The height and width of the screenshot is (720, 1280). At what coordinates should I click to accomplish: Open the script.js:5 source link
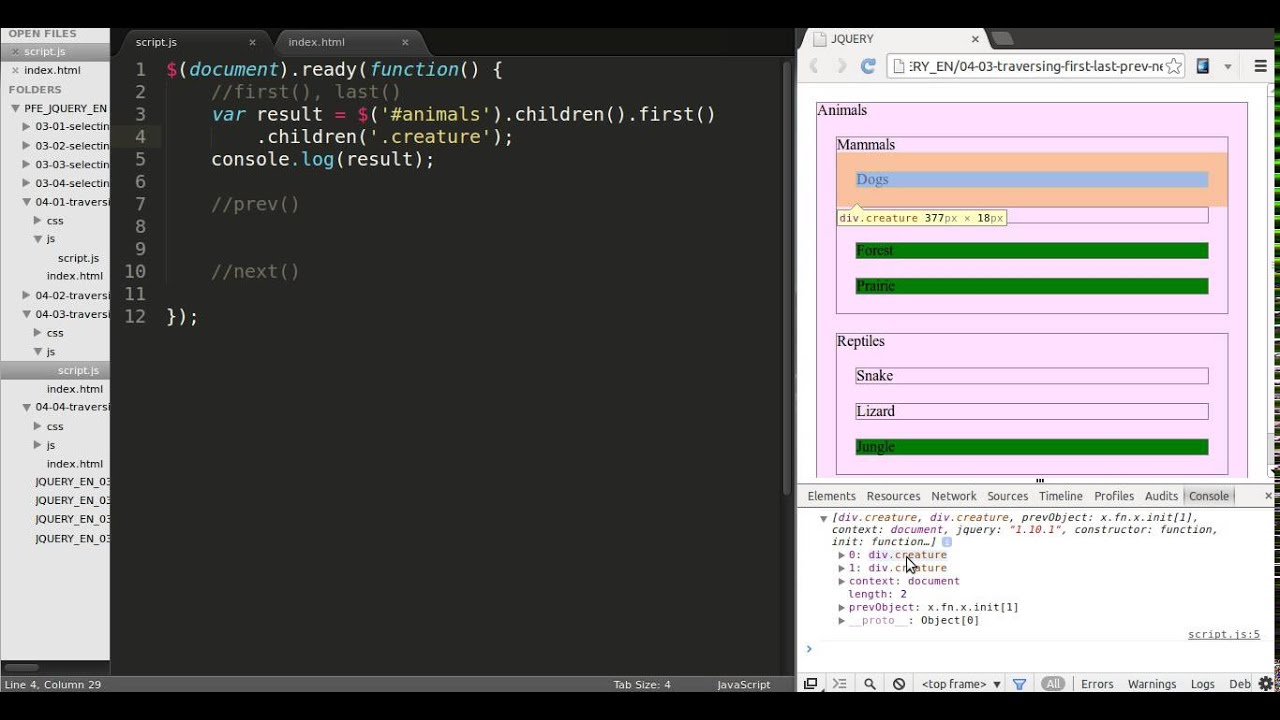click(1224, 634)
